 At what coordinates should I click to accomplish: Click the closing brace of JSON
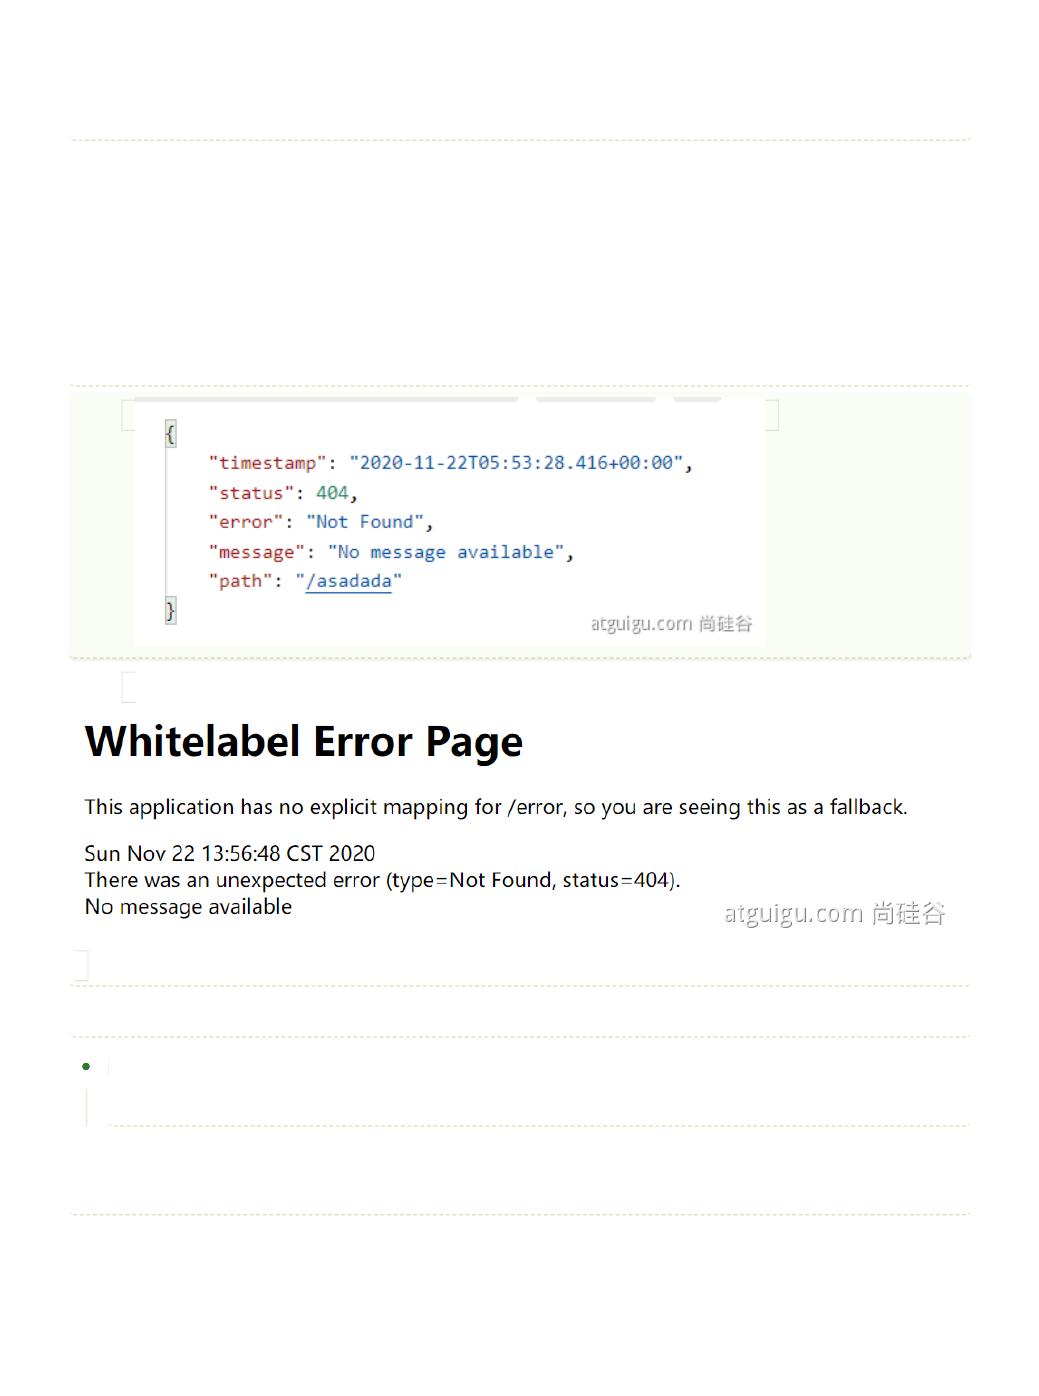(170, 611)
